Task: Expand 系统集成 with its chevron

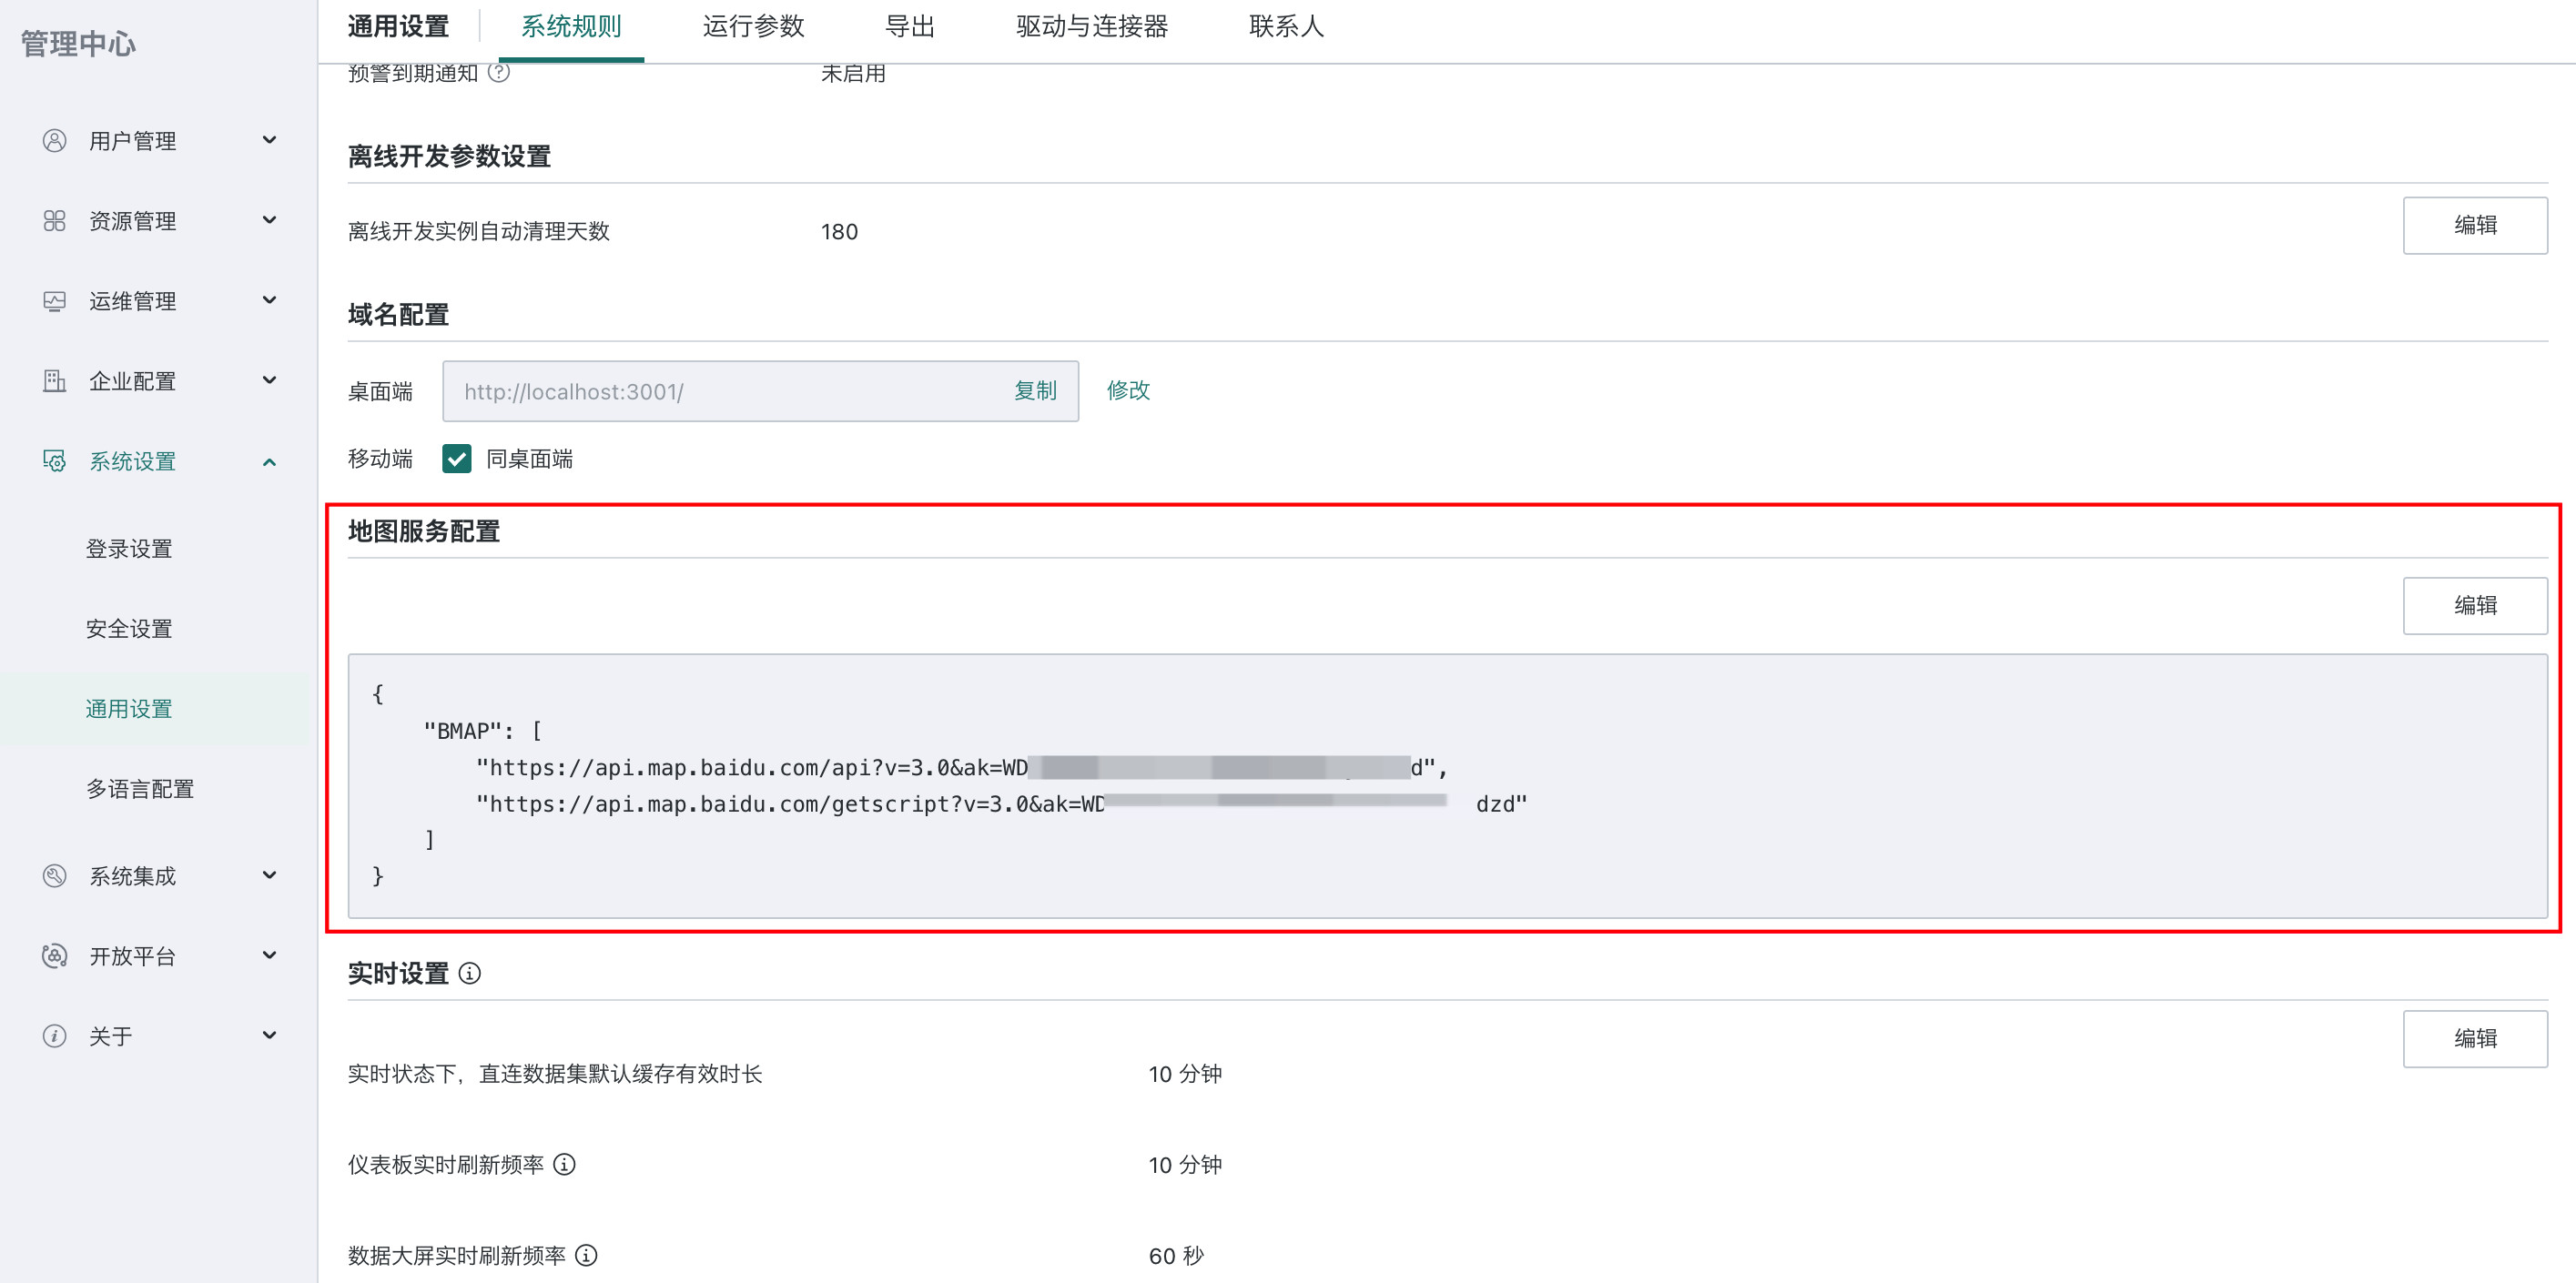Action: 269,875
